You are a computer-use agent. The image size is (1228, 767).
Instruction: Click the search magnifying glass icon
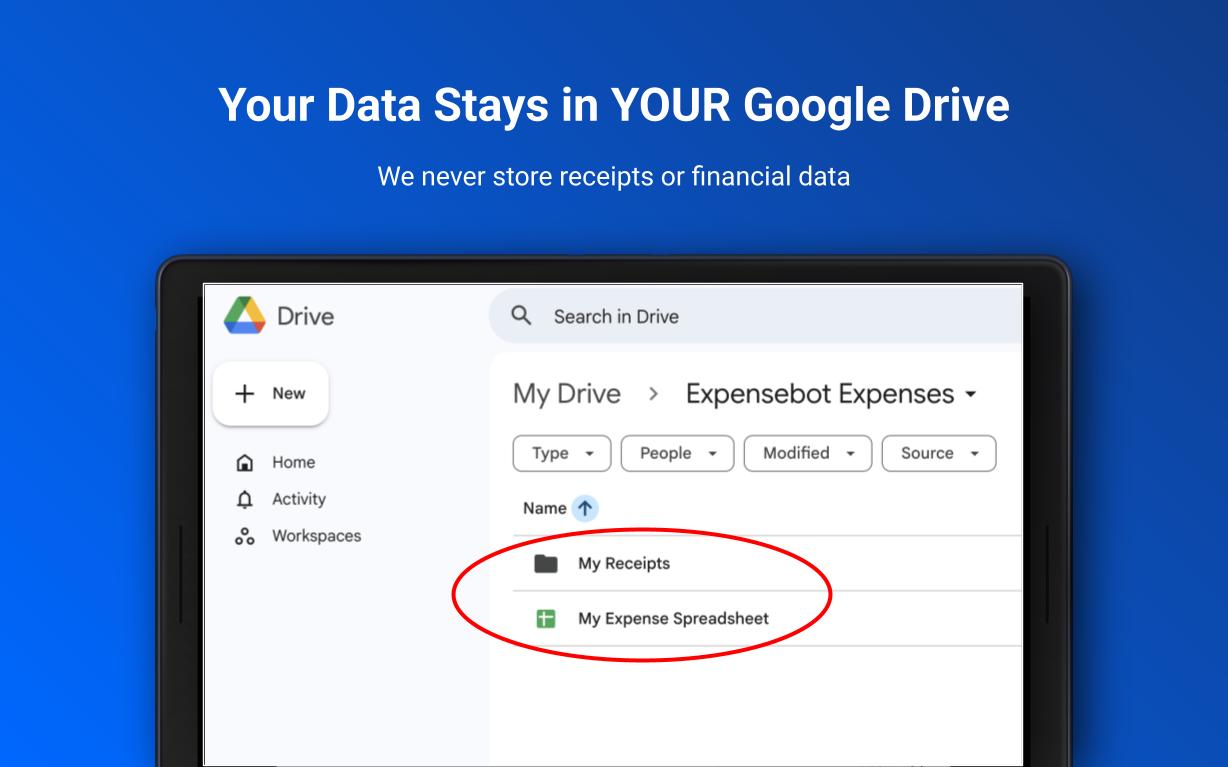coord(521,315)
